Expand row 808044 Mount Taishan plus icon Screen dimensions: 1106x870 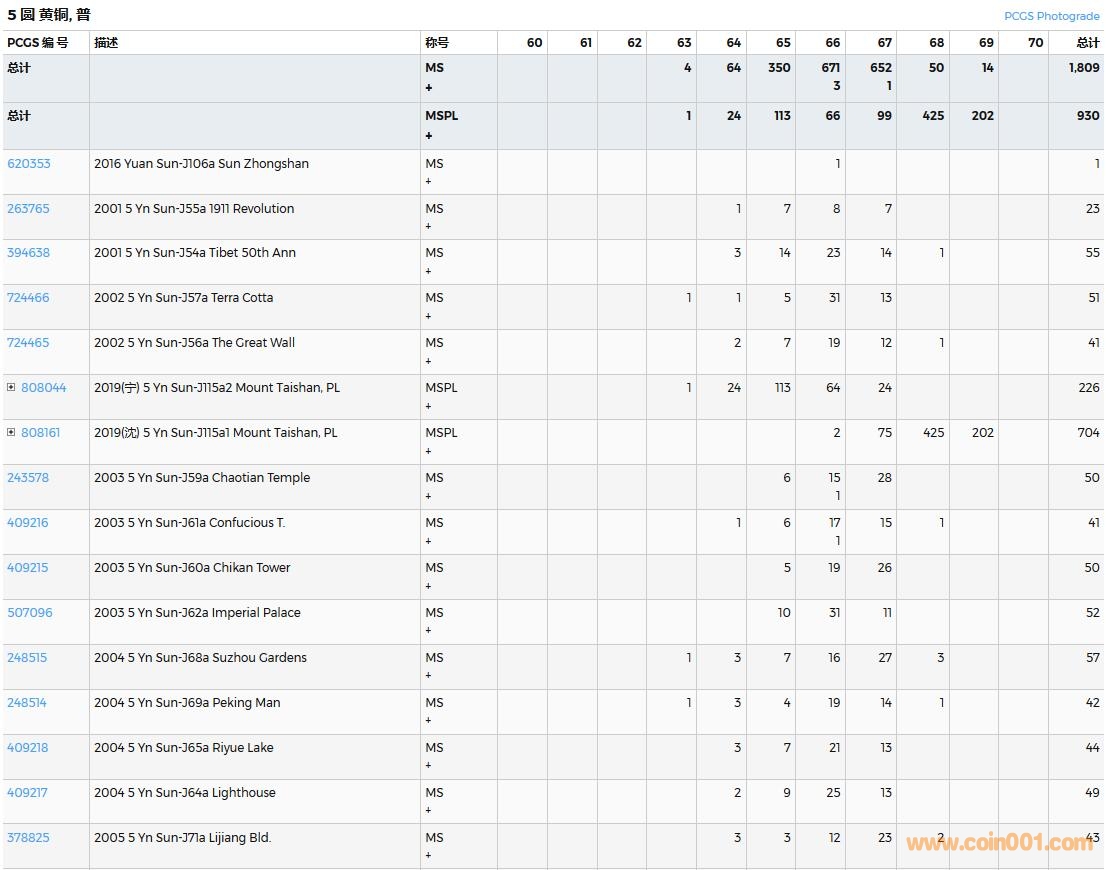pyautogui.click(x=11, y=388)
